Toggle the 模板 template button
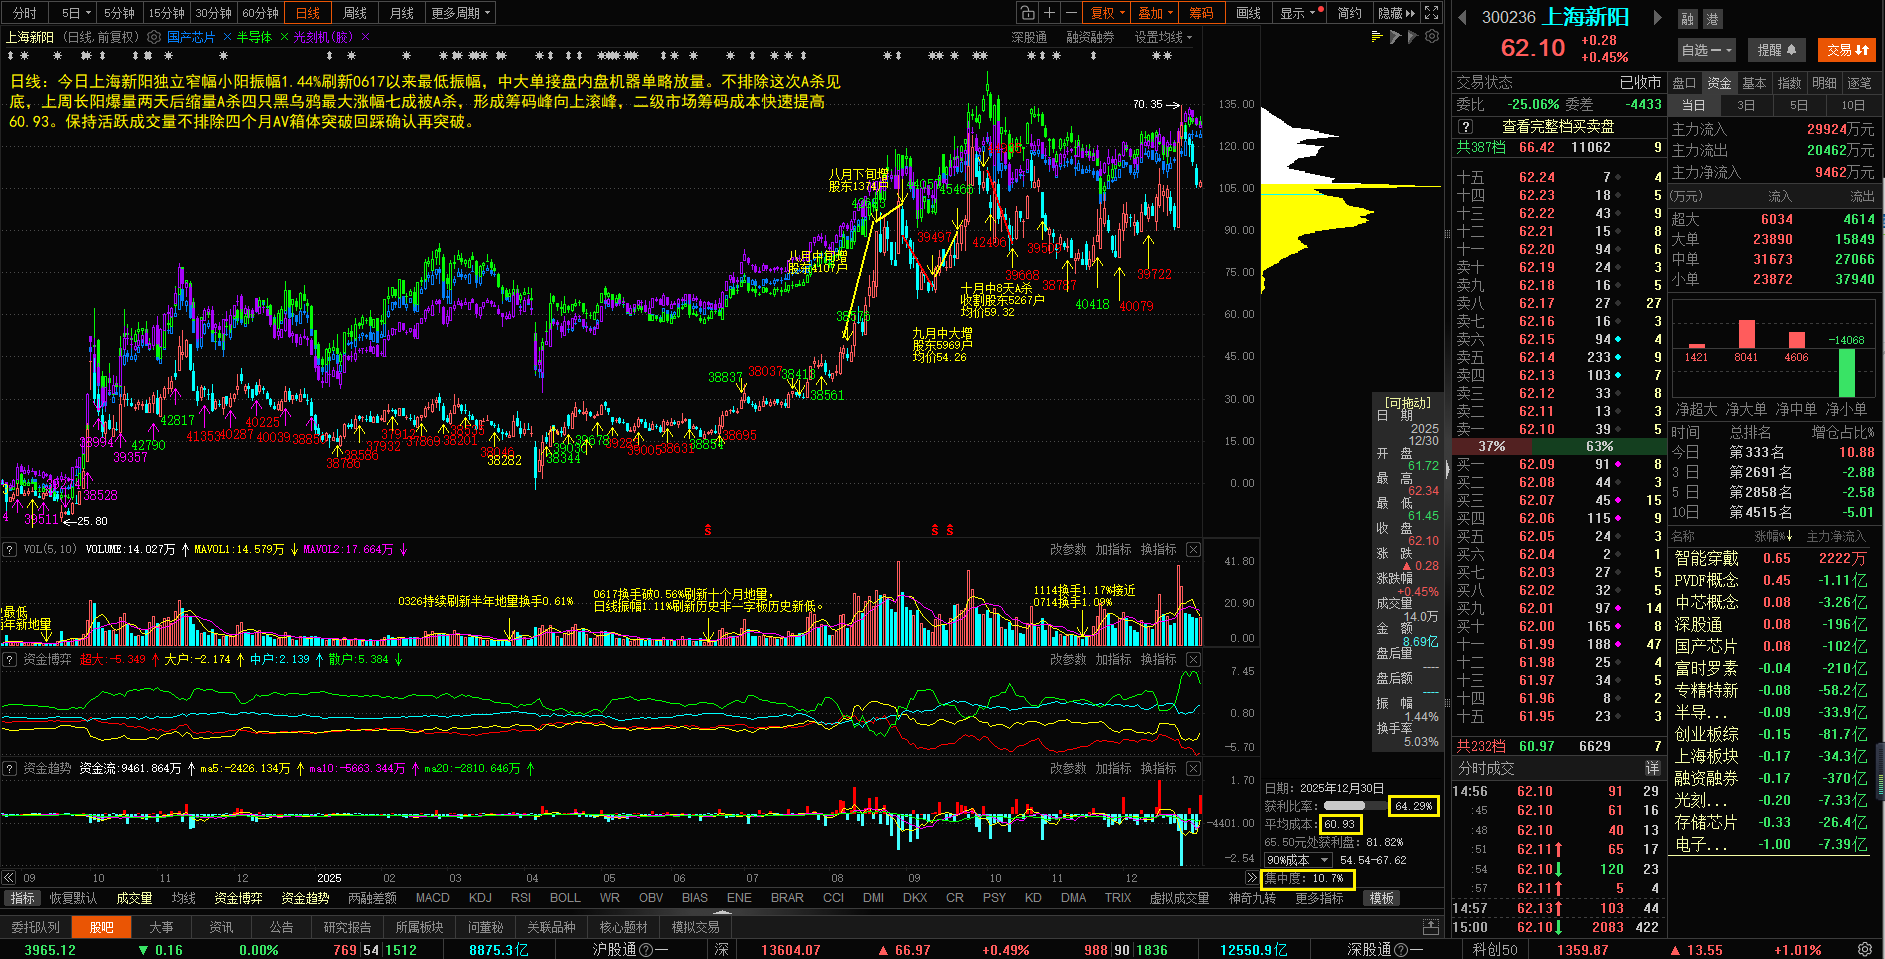This screenshot has width=1885, height=959. 1382,898
